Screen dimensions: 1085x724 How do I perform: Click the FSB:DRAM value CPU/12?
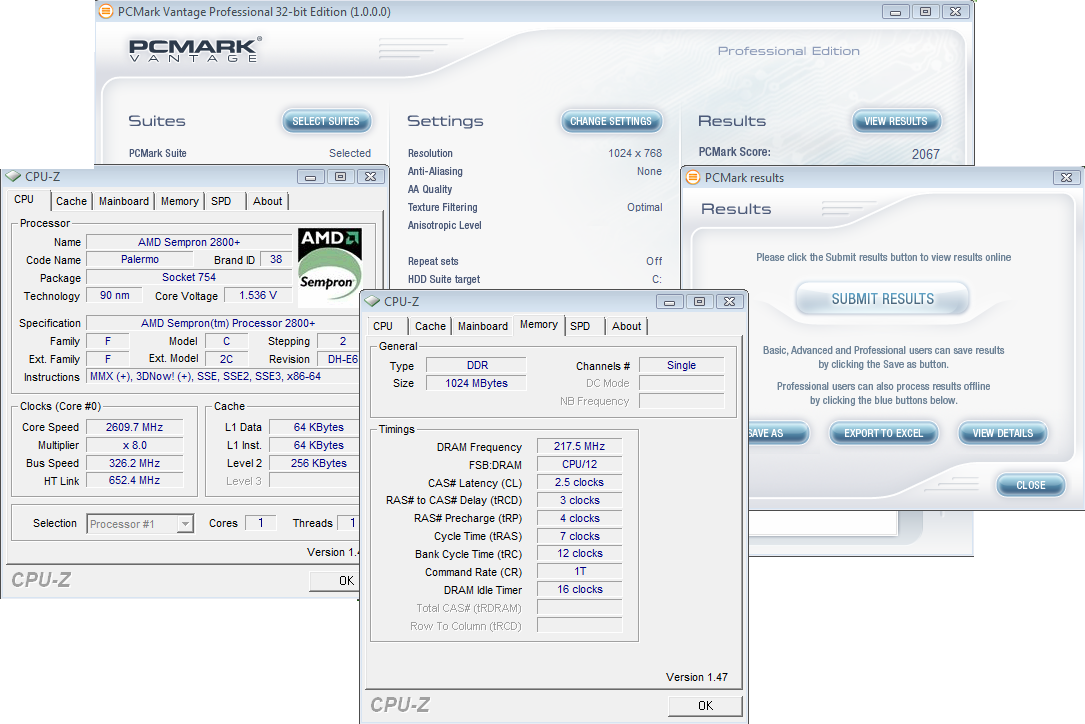[579, 464]
